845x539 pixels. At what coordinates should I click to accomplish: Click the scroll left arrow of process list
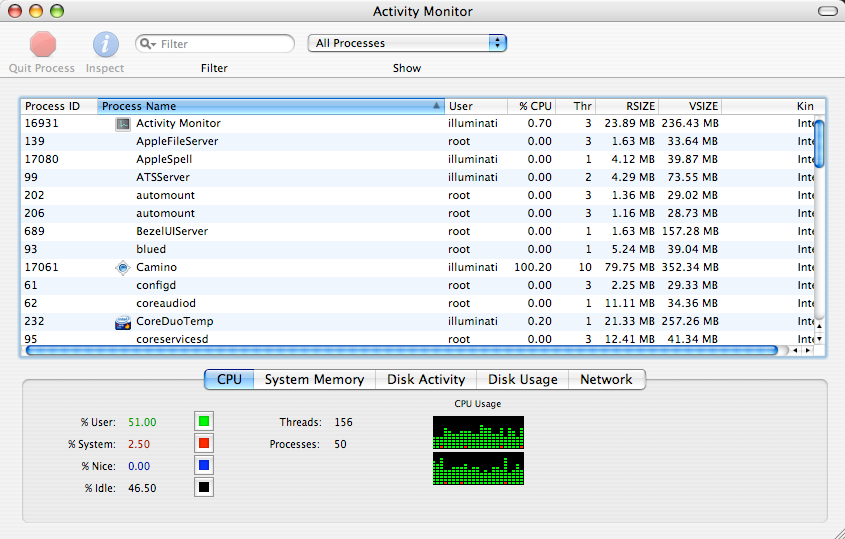(795, 350)
